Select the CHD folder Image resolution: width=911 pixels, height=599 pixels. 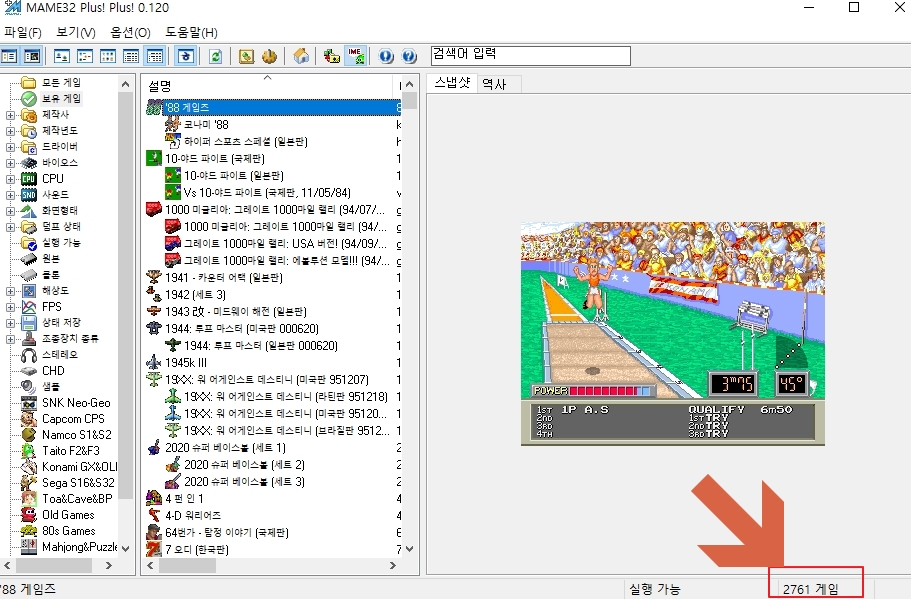coord(53,371)
